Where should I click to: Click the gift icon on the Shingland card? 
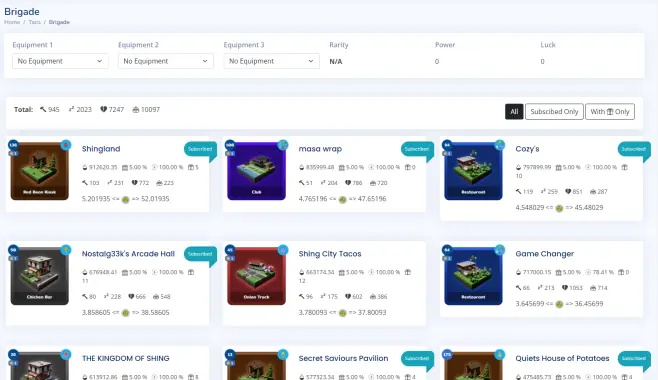[x=191, y=167]
